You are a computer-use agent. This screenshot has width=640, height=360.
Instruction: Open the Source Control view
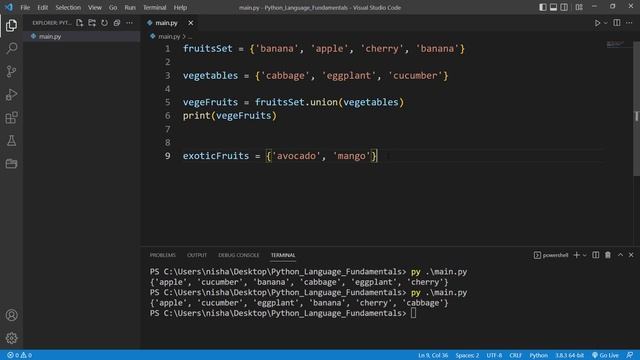point(11,71)
